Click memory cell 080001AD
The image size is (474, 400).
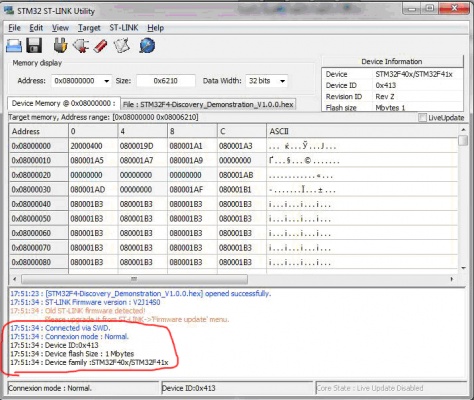tap(93, 190)
